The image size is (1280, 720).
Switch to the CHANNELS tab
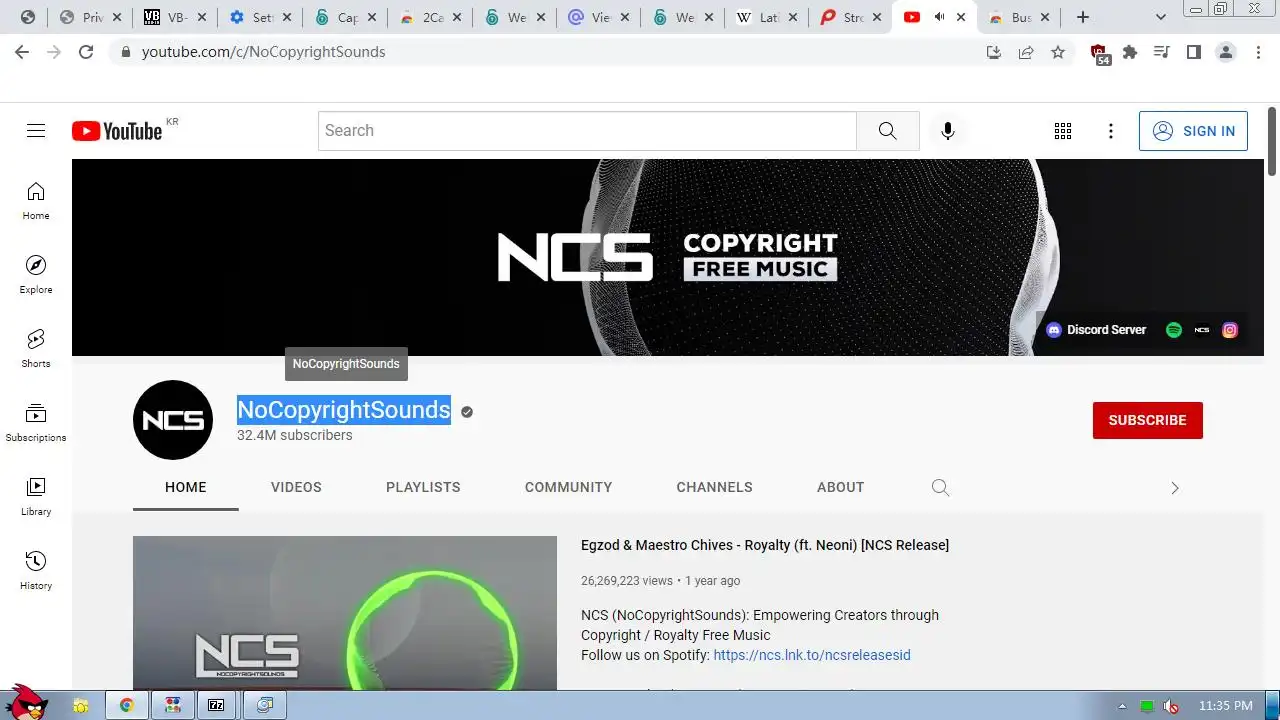tap(714, 487)
